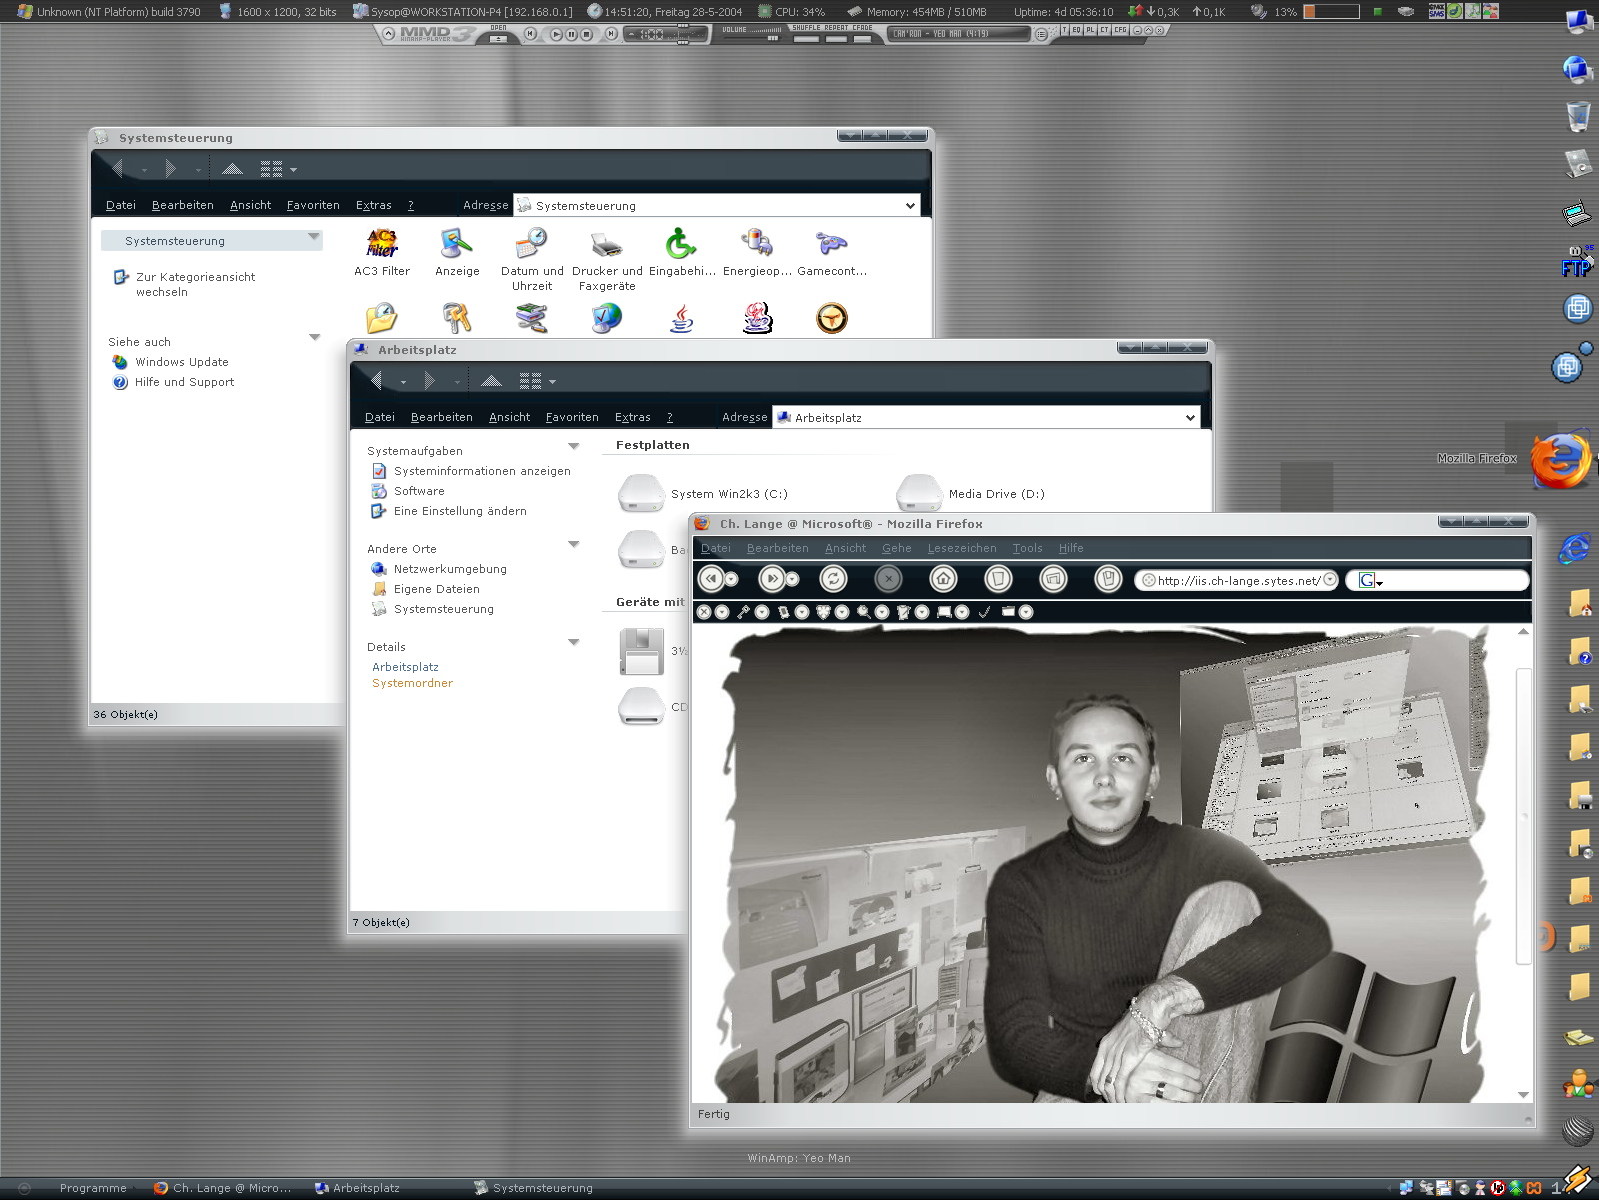1599x1200 pixels.
Task: Toggle Winamp shuffle mode
Action: (x=806, y=38)
